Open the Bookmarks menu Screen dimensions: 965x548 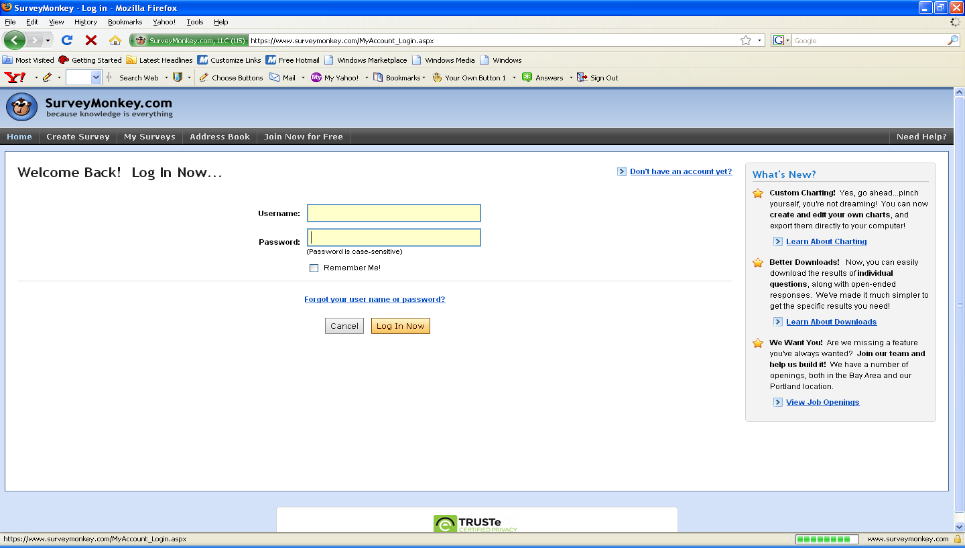[124, 21]
